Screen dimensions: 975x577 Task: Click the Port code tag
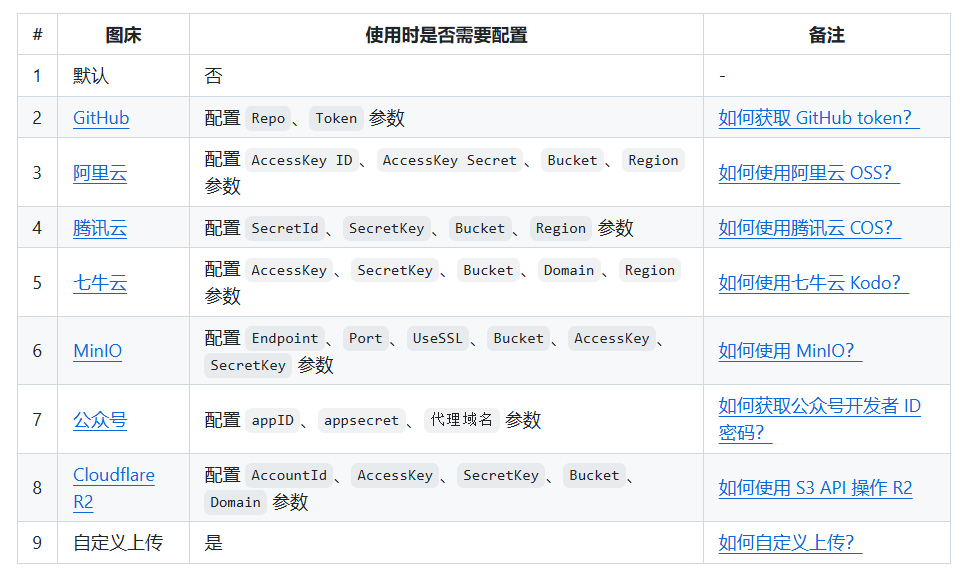pyautogui.click(x=366, y=338)
